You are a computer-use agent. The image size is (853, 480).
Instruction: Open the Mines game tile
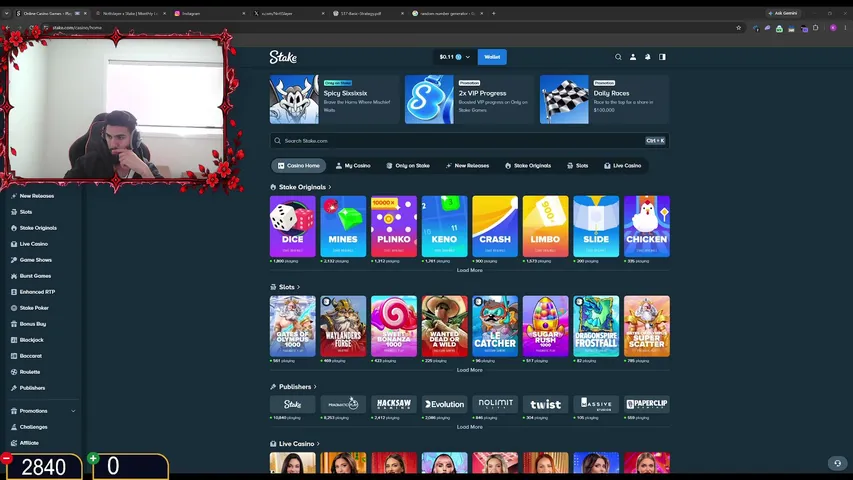click(x=343, y=226)
